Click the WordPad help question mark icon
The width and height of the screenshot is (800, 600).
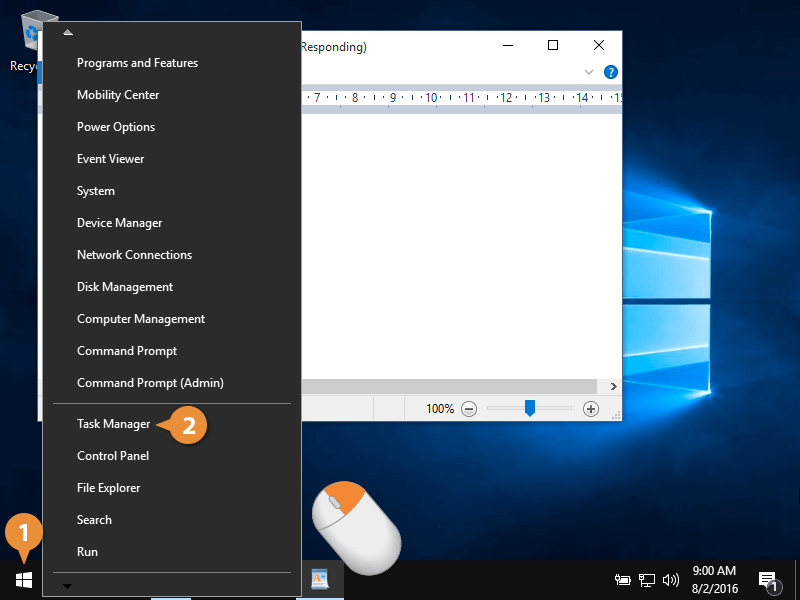(611, 72)
